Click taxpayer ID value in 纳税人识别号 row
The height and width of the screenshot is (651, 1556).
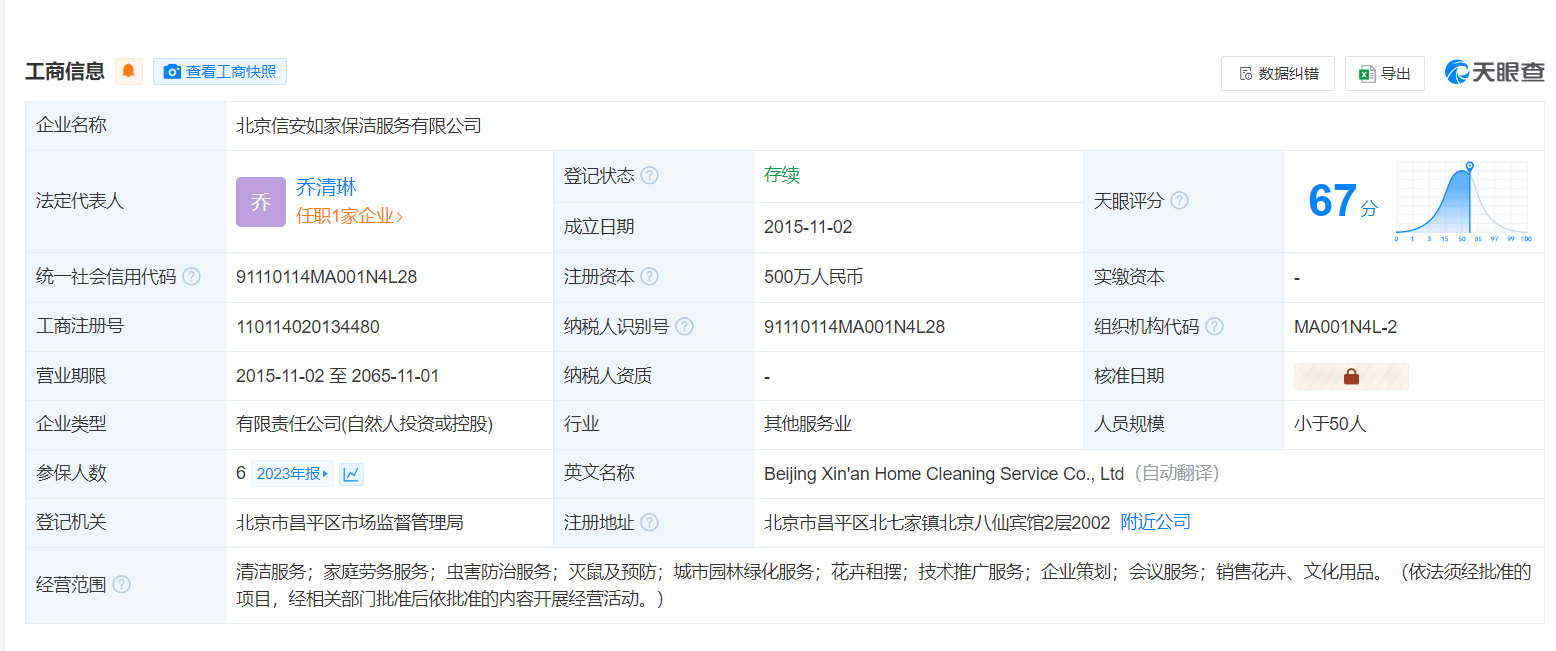coord(854,326)
